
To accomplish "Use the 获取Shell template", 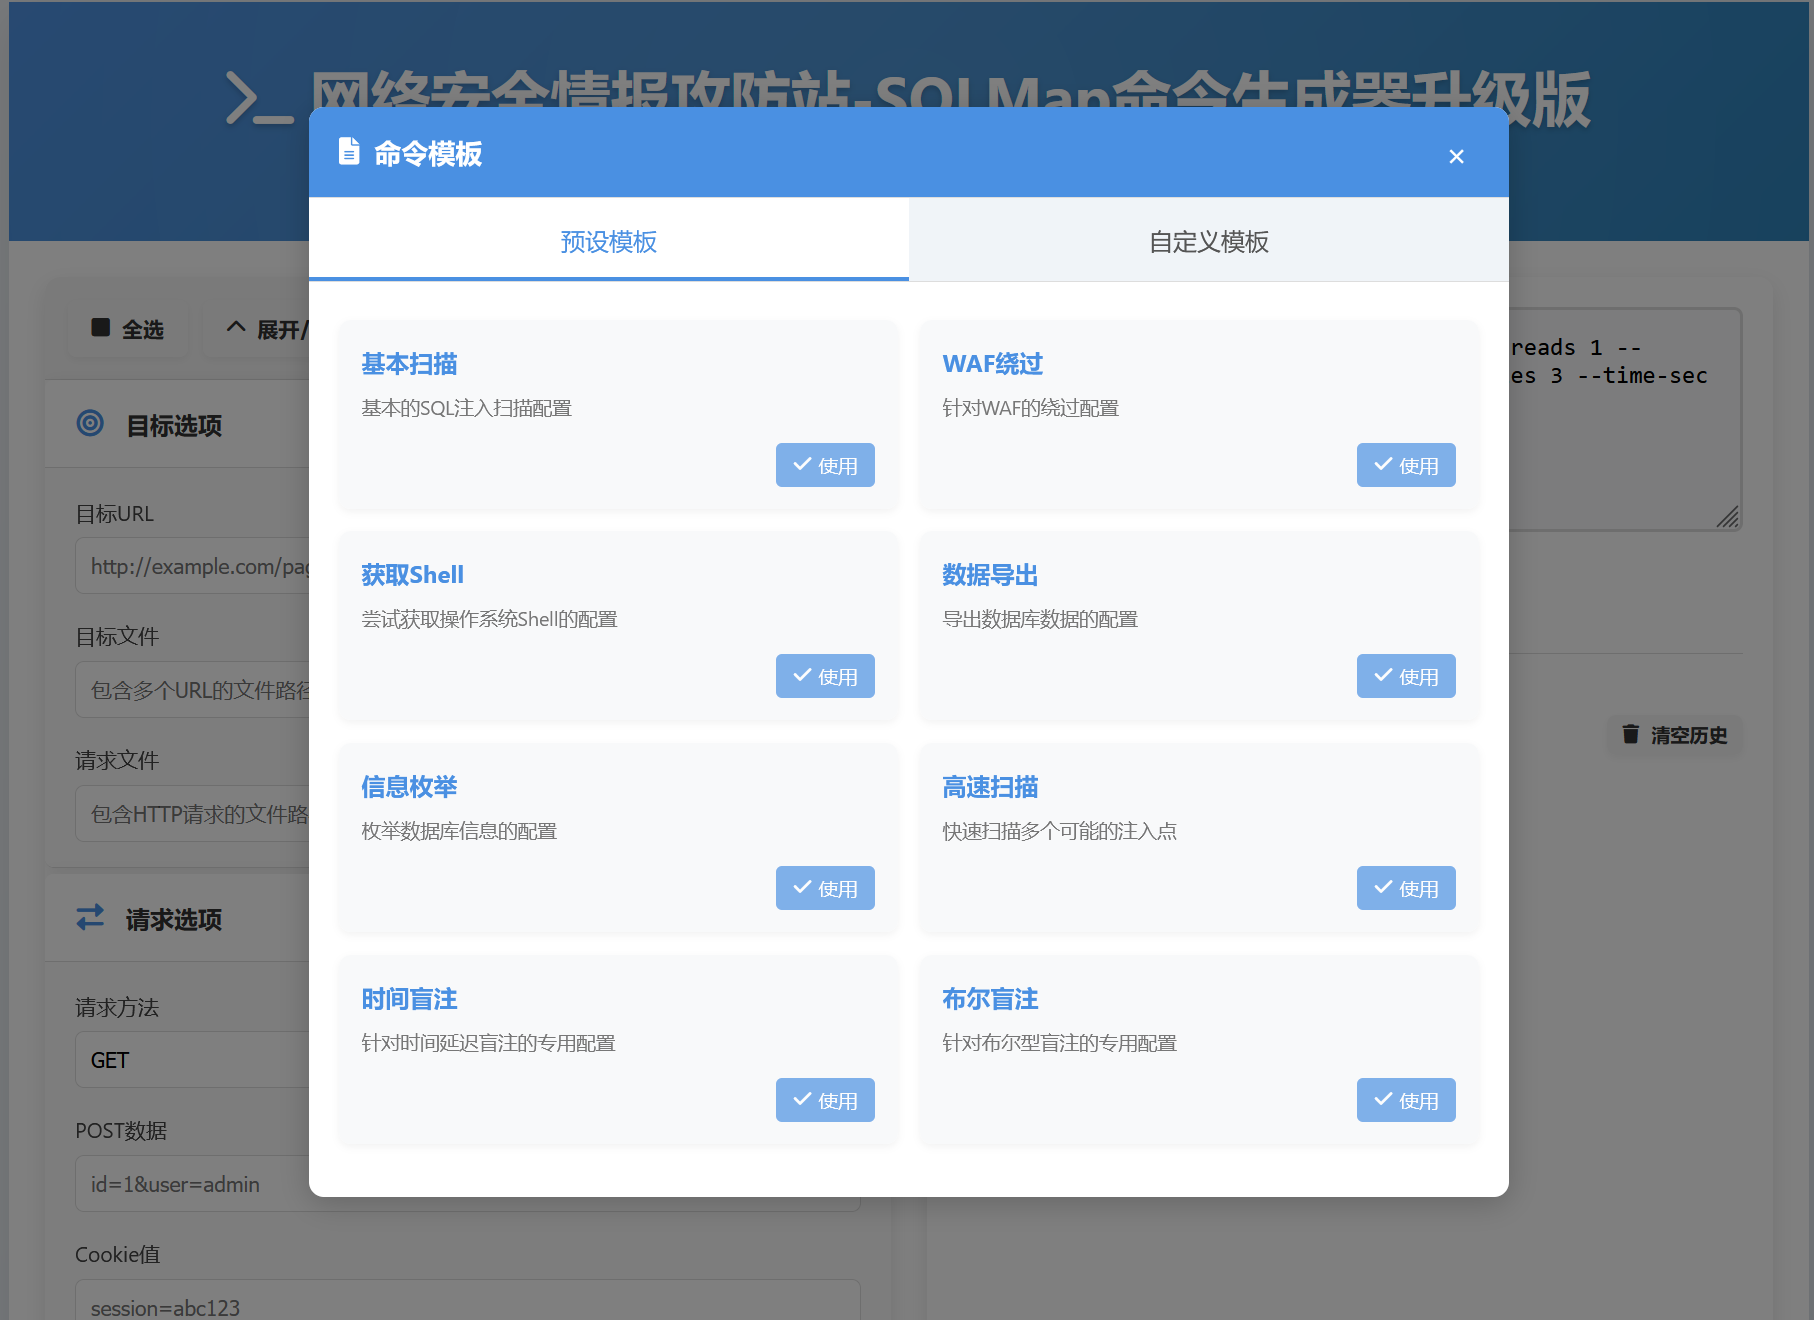I will (825, 676).
